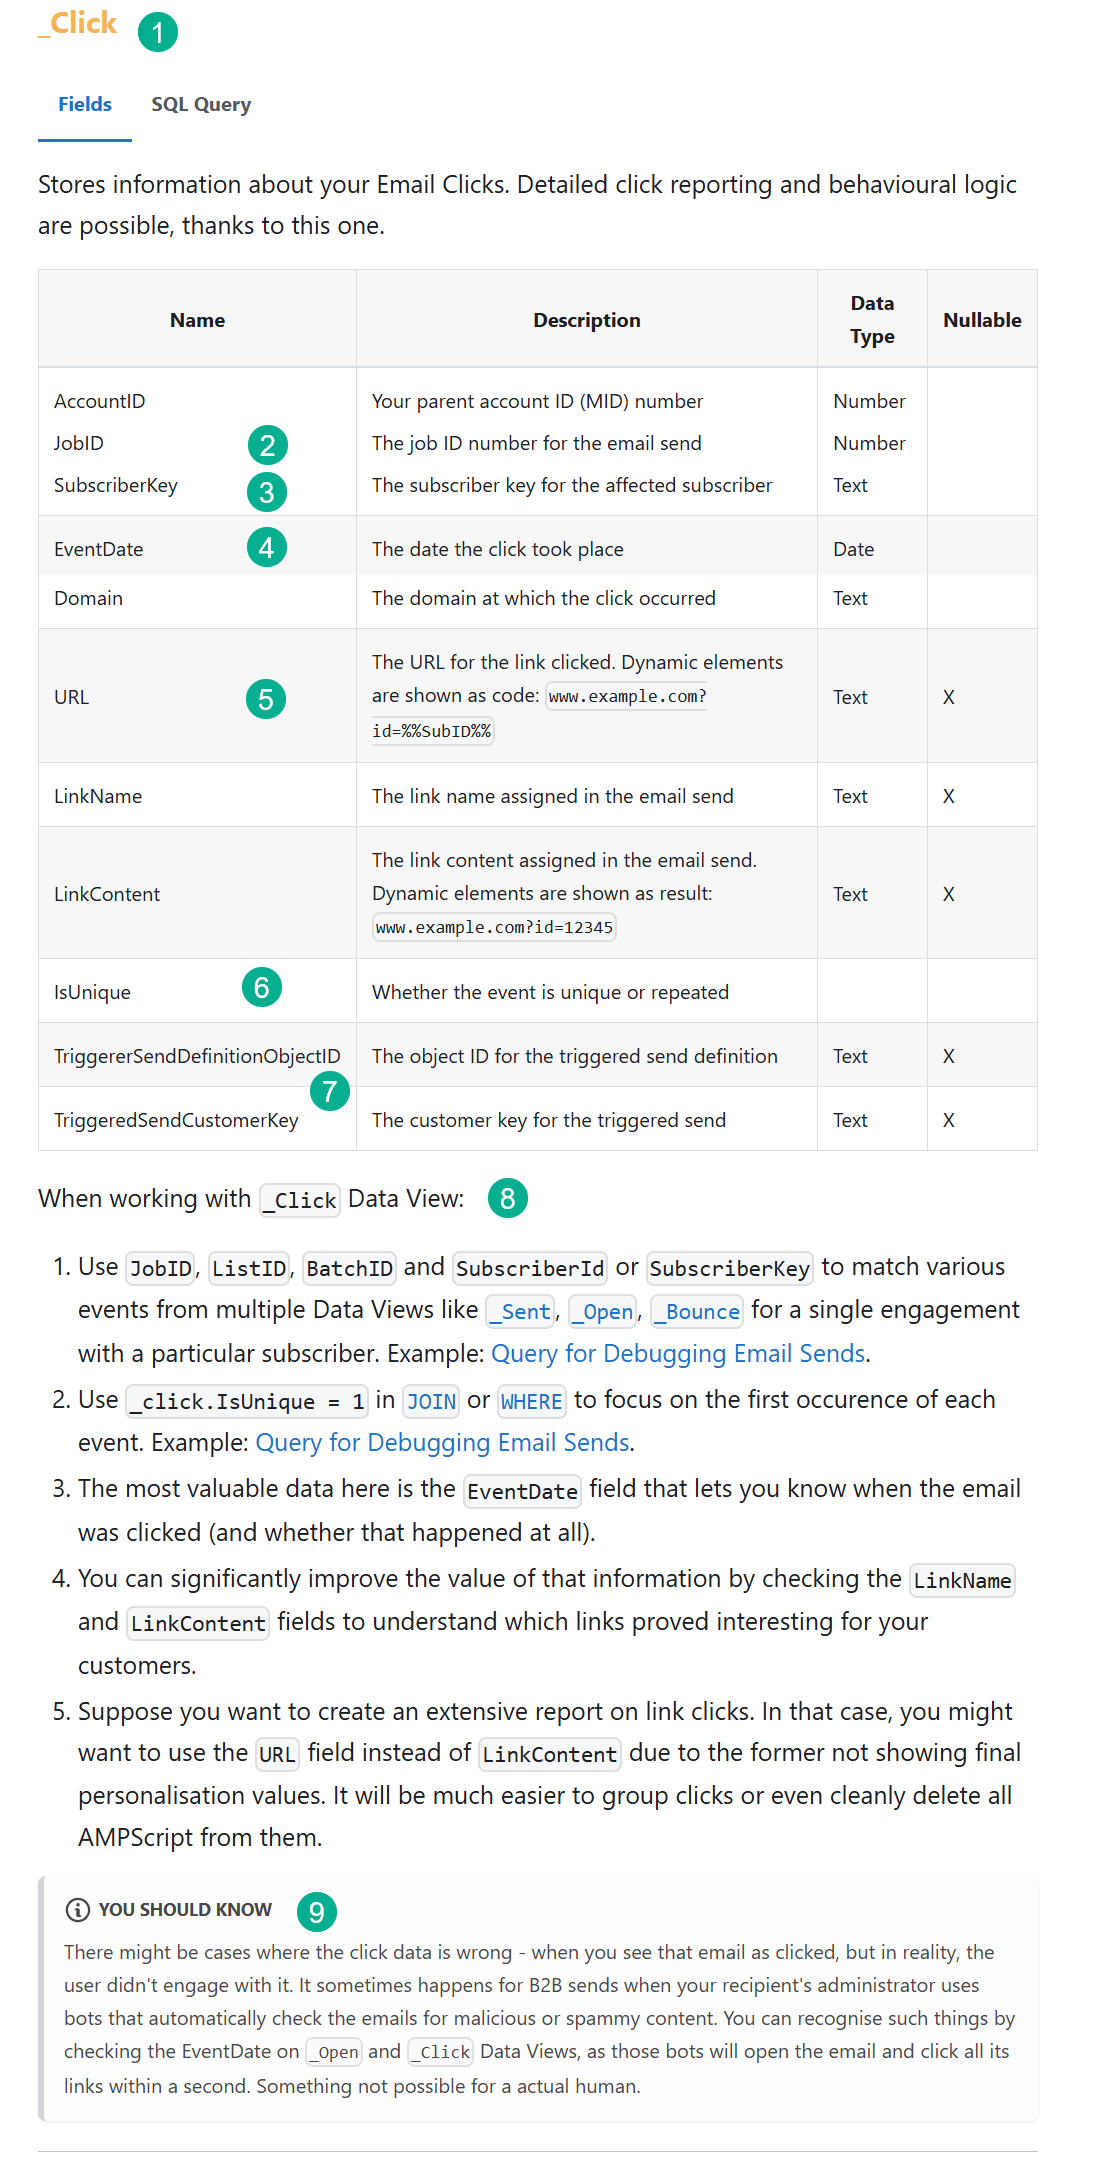Click annotation marker 5 next to URL field
The height and width of the screenshot is (2163, 1100).
[x=266, y=698]
